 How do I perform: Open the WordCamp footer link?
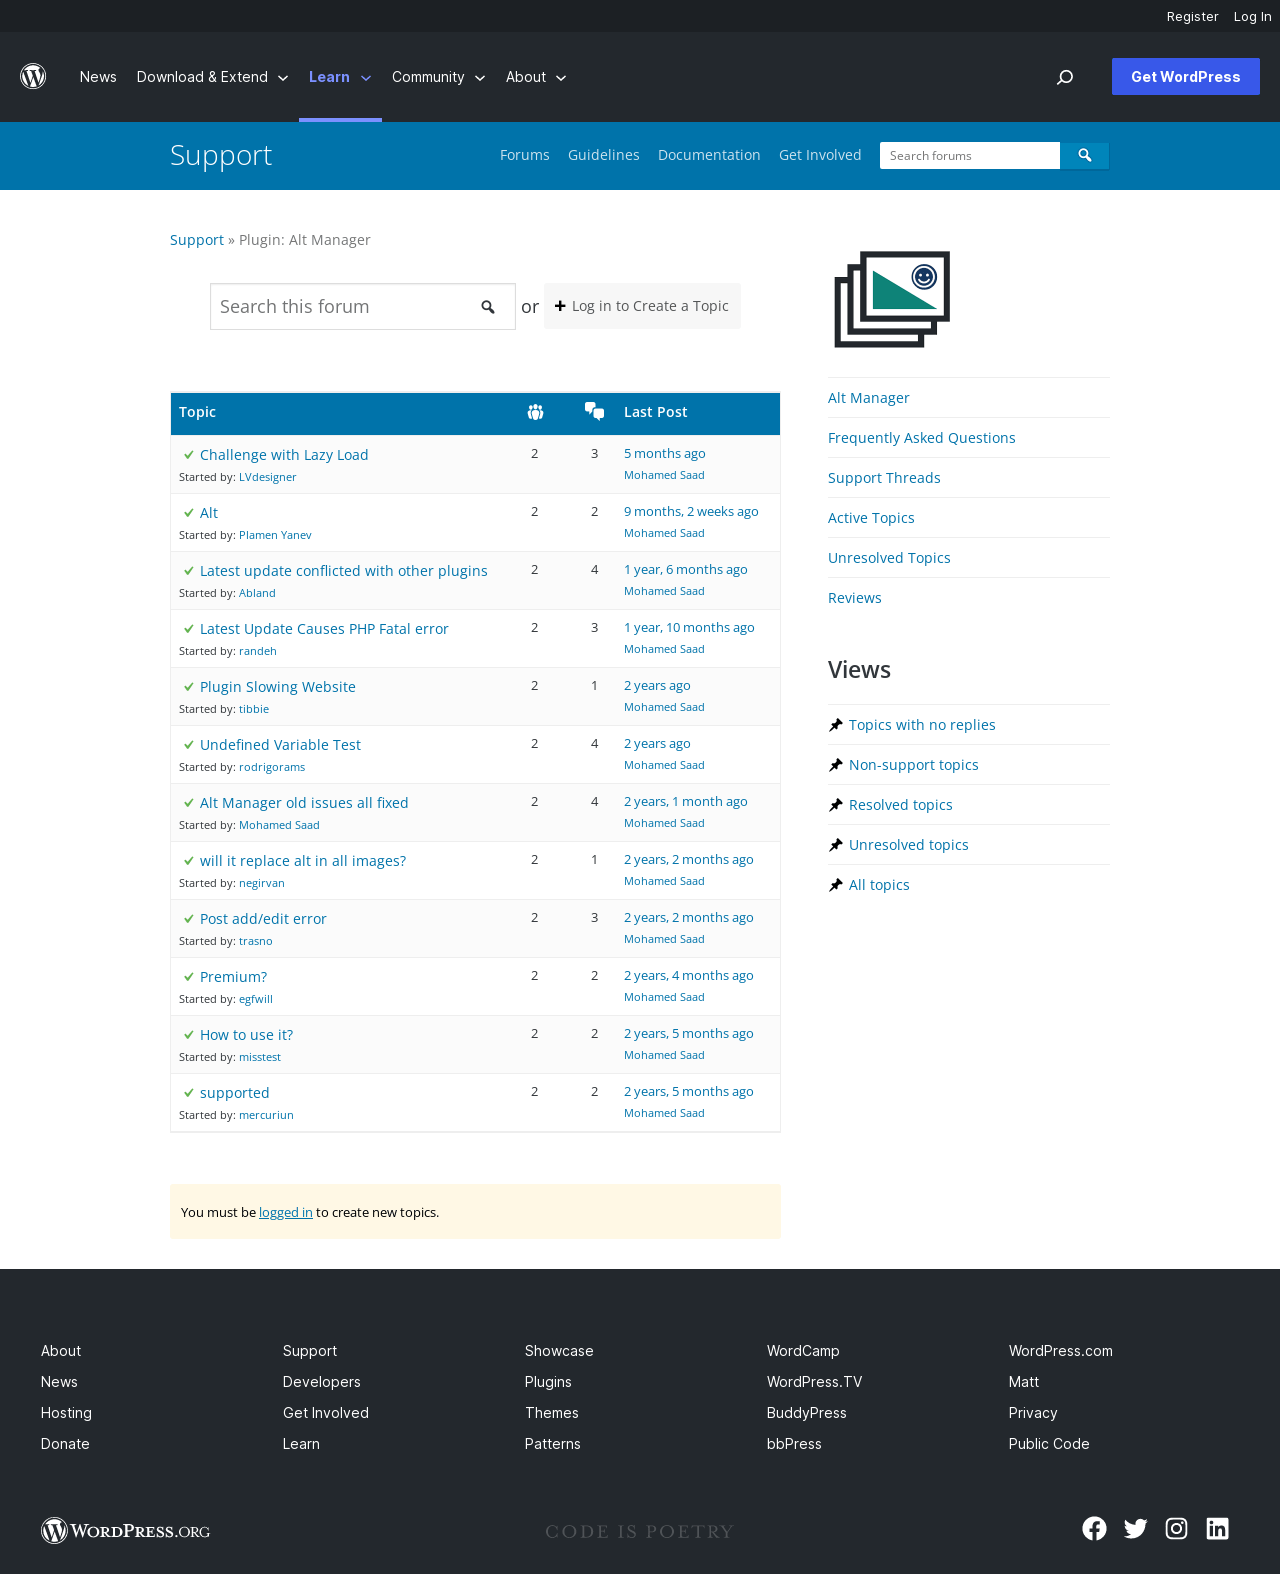pyautogui.click(x=803, y=1351)
